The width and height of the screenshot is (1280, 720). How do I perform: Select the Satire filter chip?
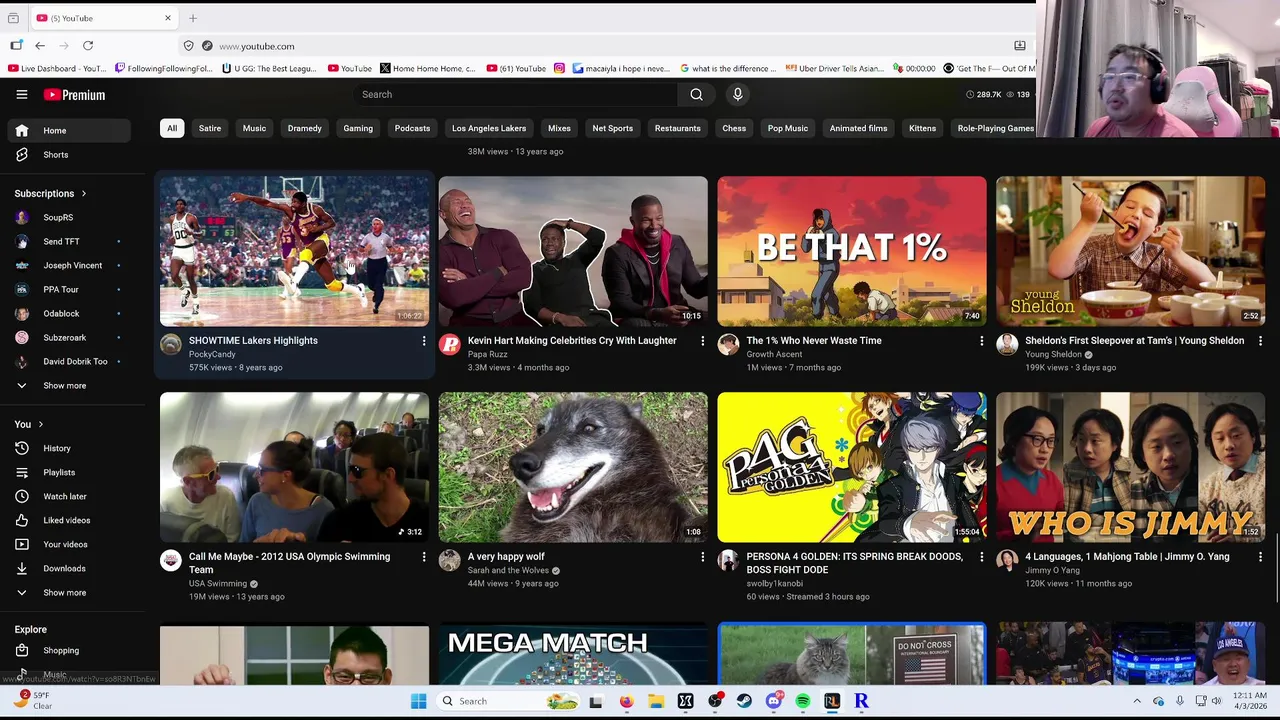click(210, 128)
